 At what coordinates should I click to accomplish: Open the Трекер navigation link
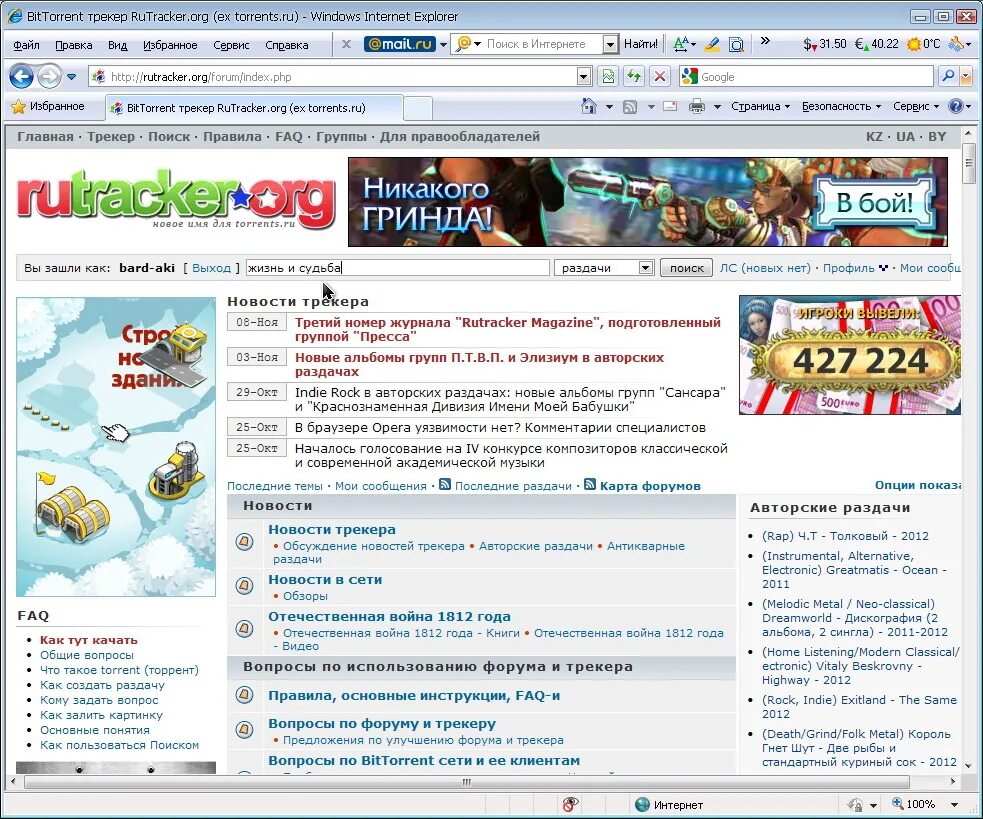coord(110,136)
